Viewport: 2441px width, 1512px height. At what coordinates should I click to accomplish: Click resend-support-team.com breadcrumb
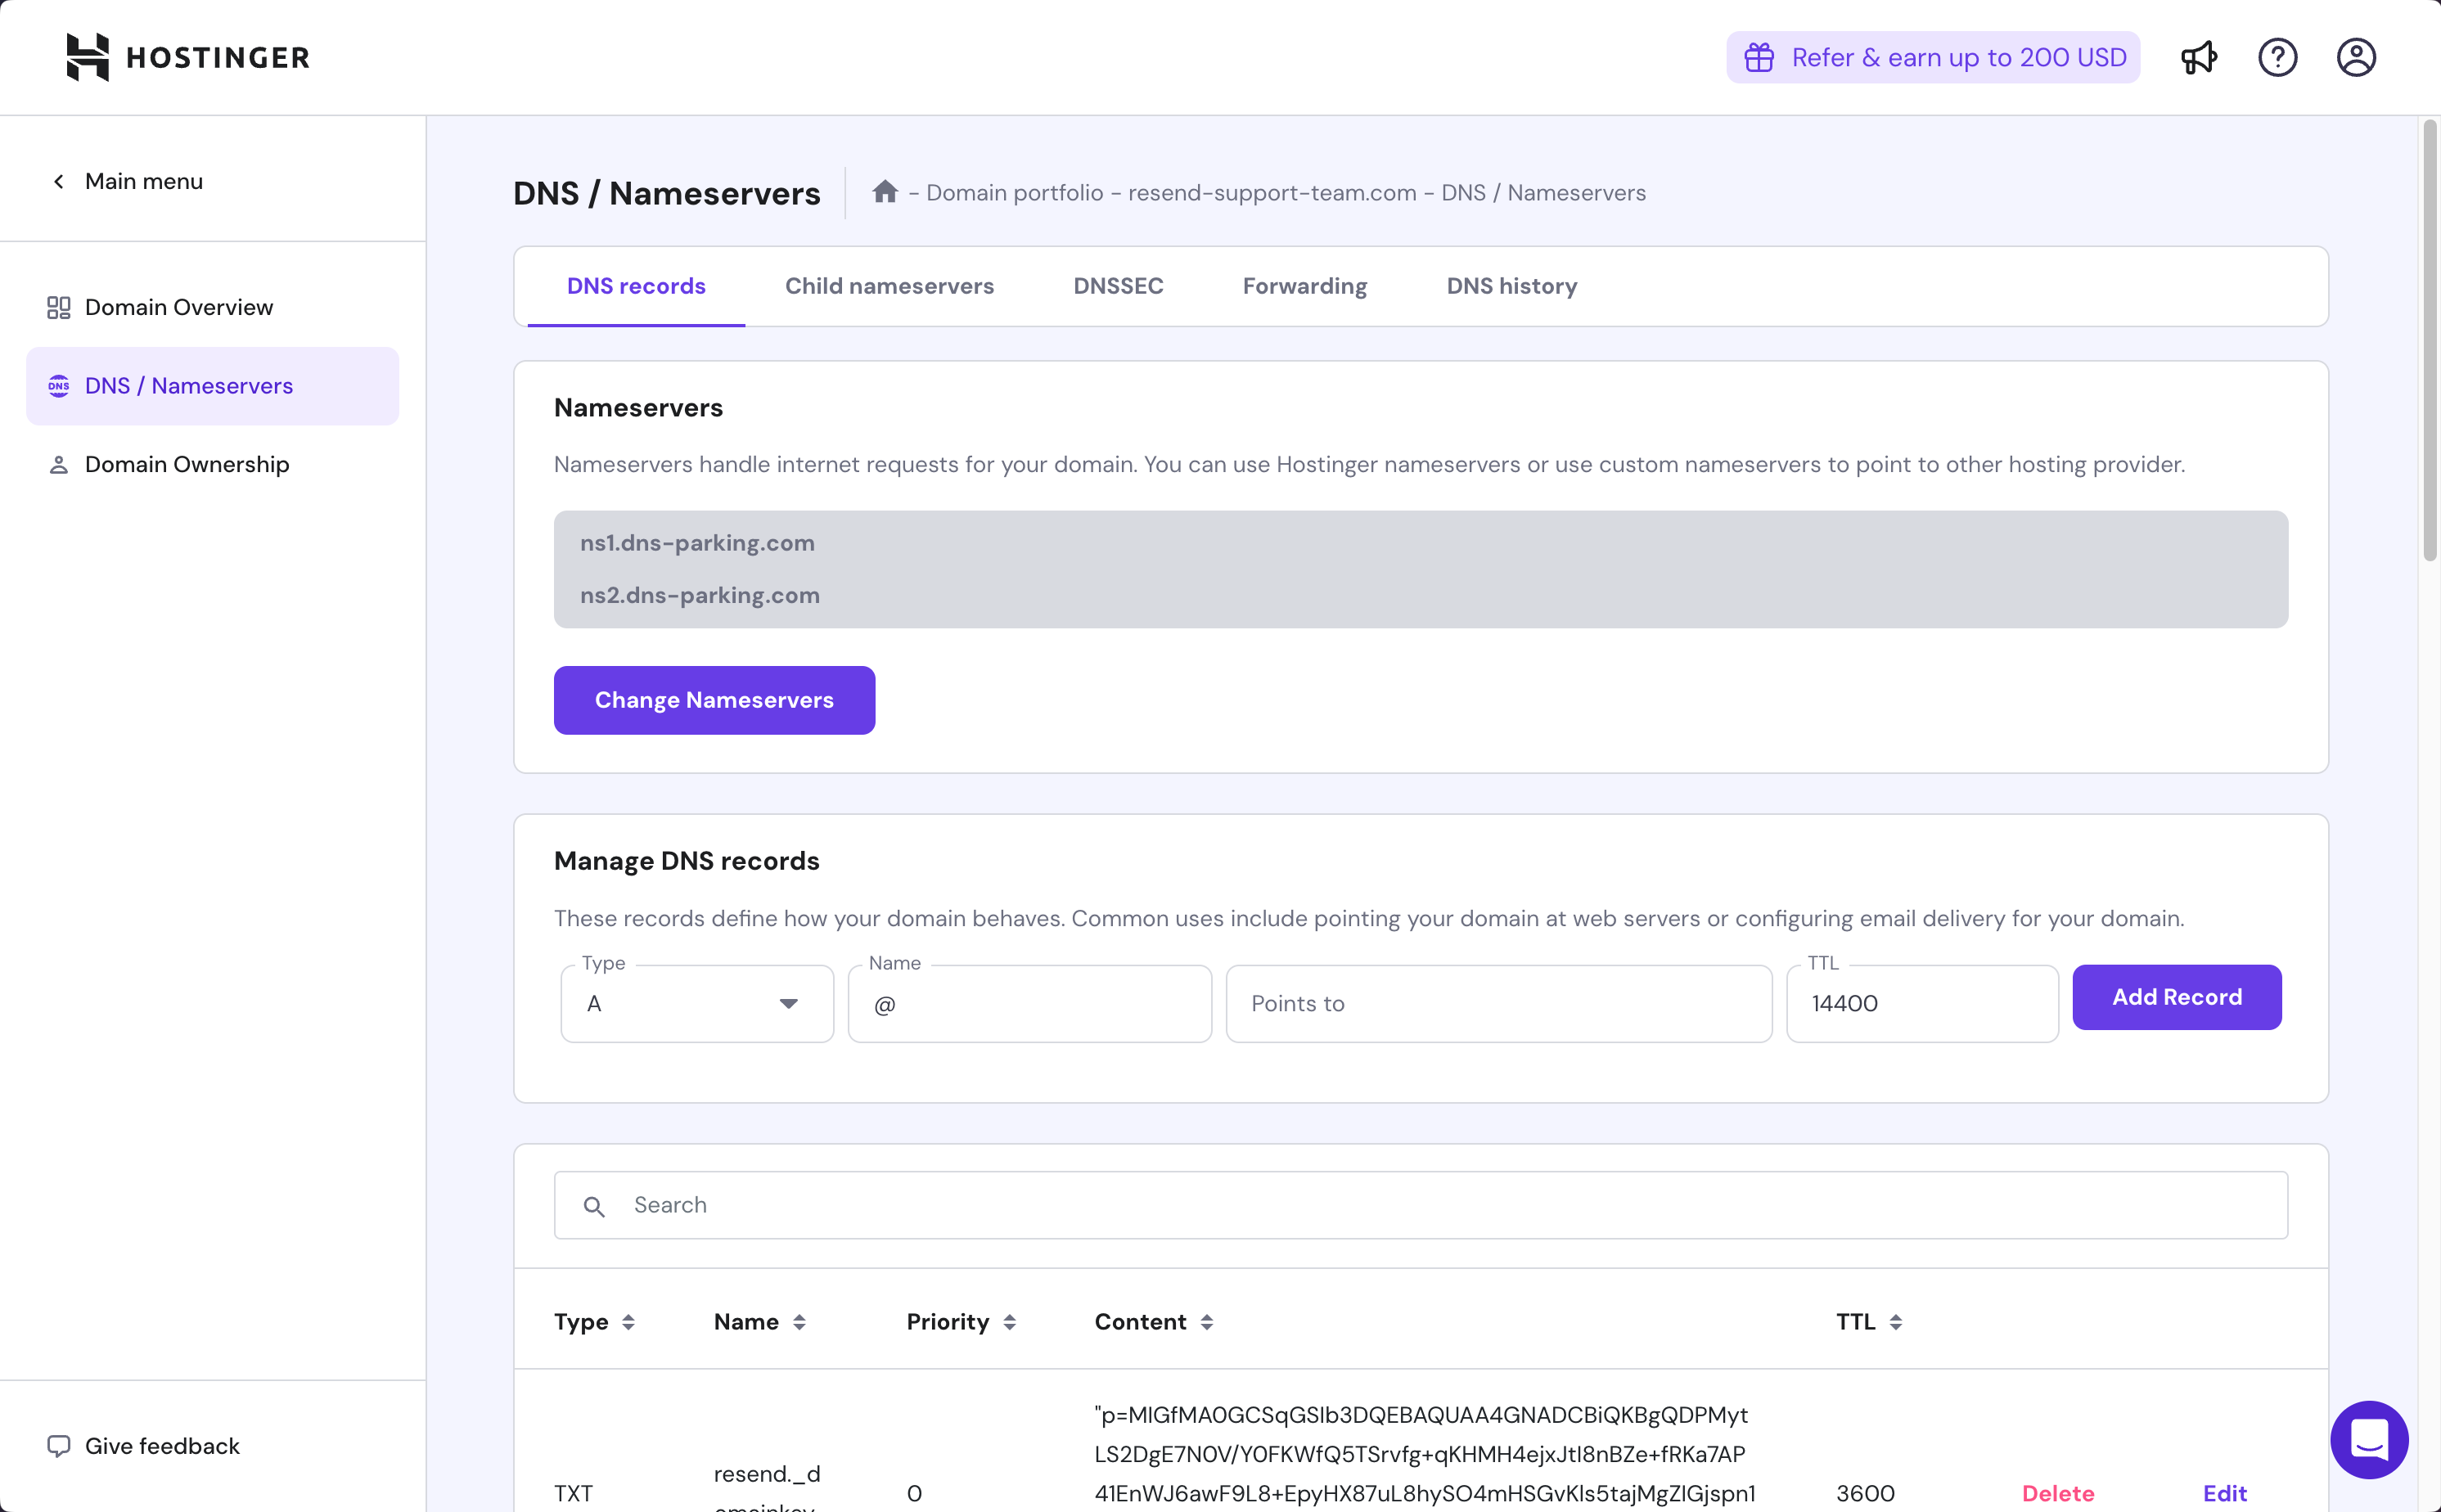[x=1272, y=192]
